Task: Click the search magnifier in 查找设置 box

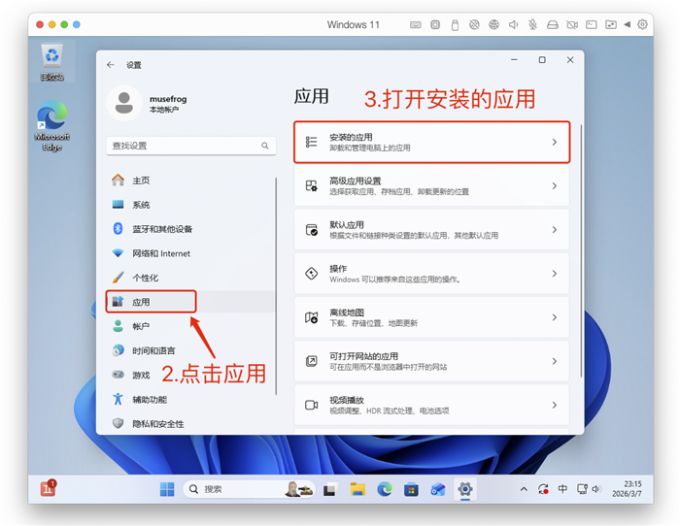Action: pos(265,146)
